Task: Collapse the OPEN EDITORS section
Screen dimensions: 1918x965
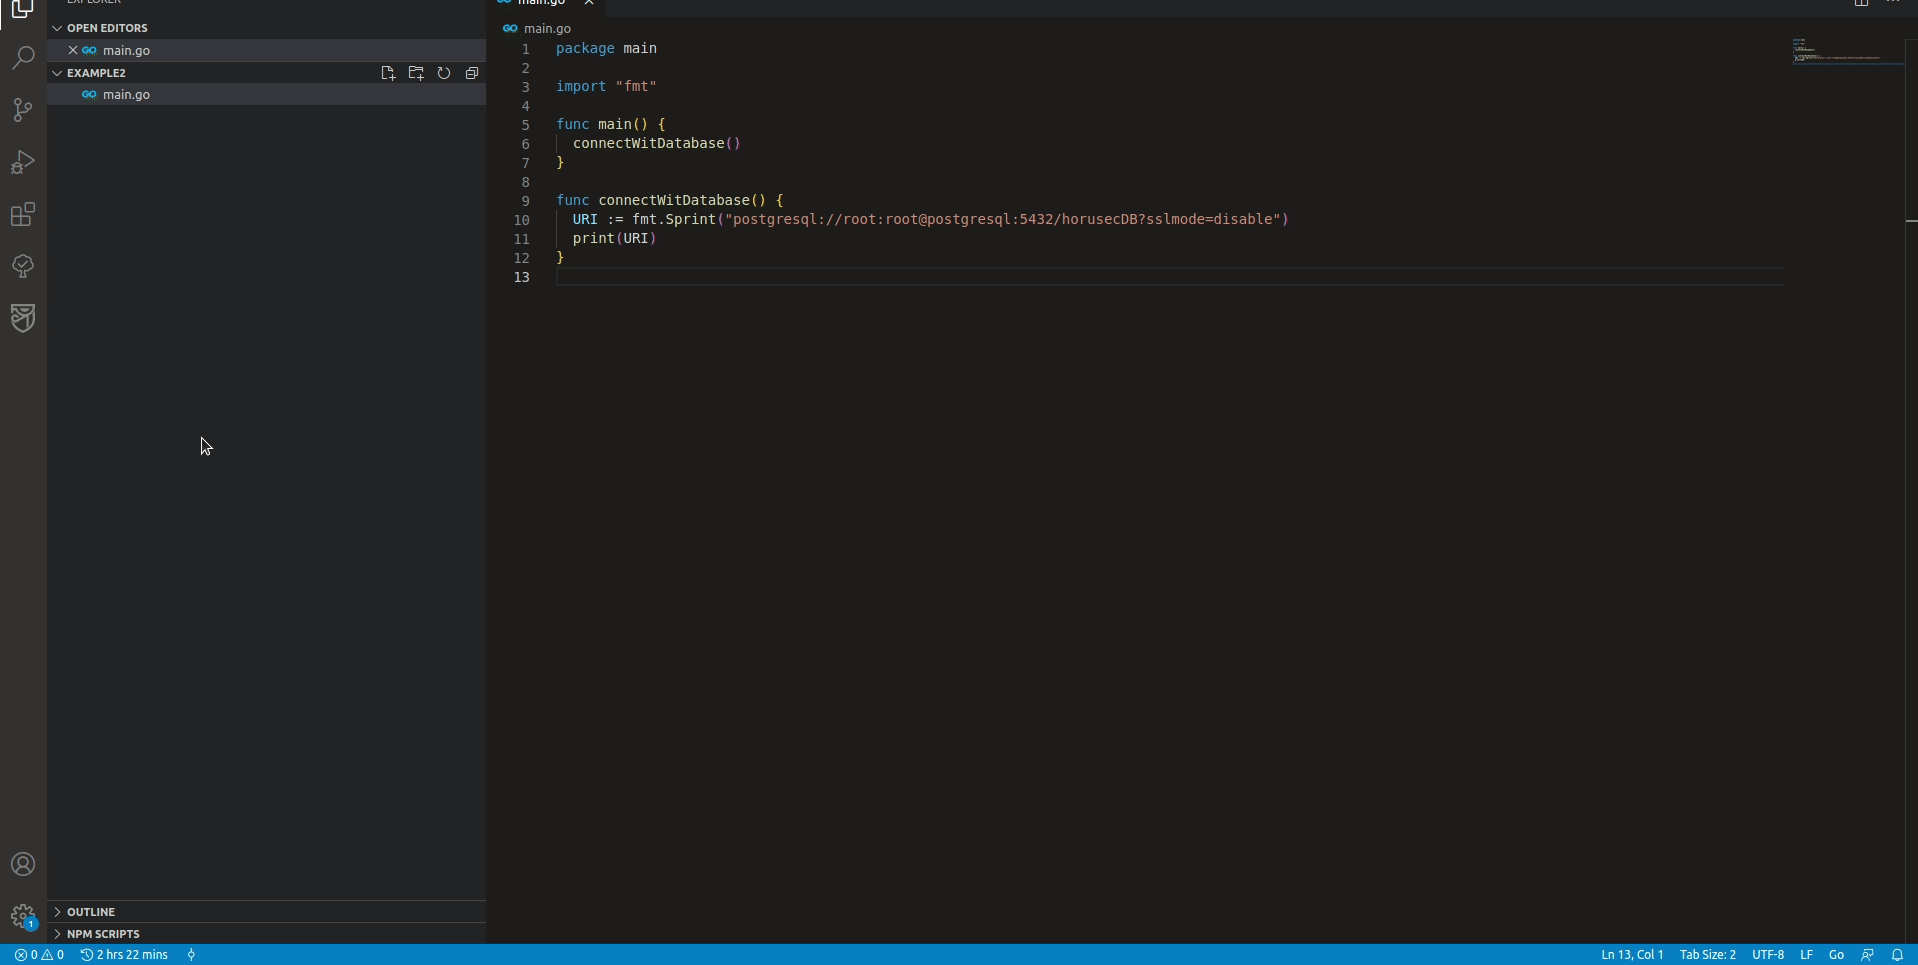Action: (266, 28)
